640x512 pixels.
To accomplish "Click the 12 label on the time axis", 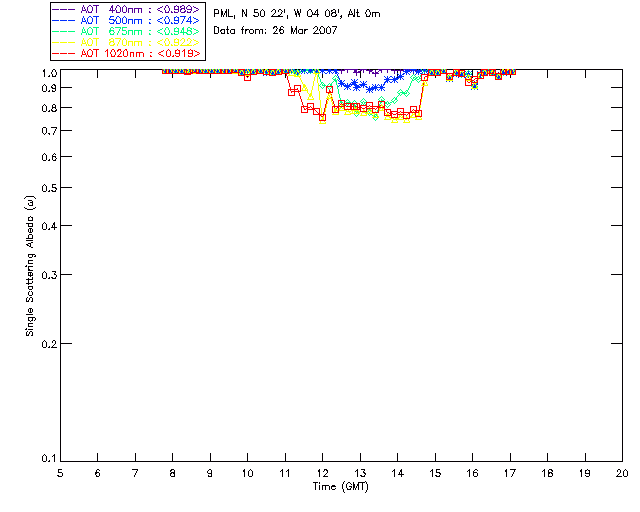I will click(322, 473).
